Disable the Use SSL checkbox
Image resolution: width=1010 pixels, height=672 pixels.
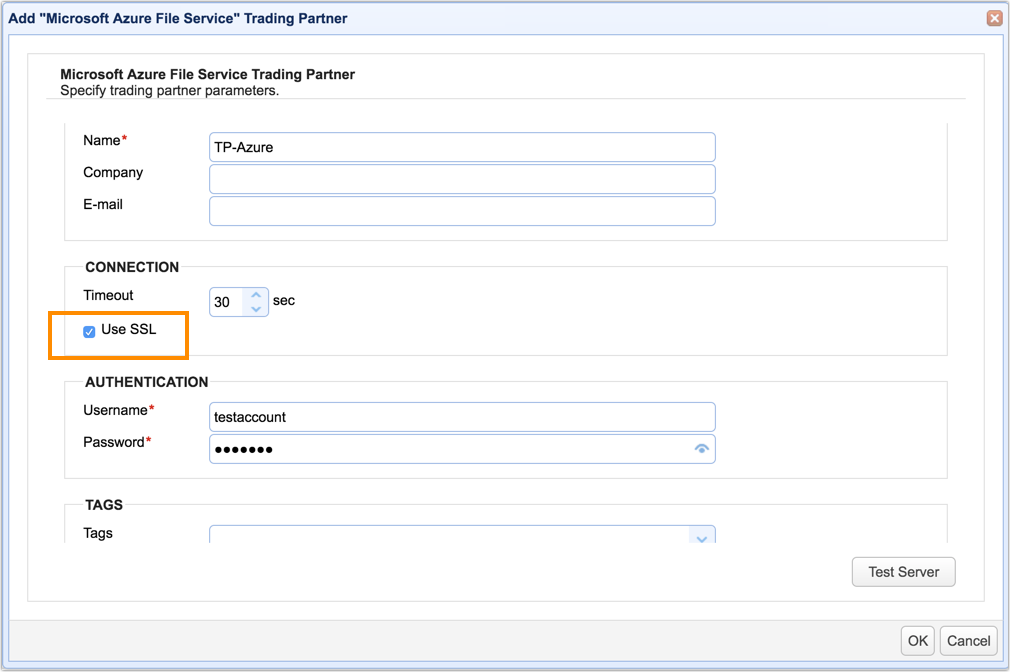coord(89,331)
